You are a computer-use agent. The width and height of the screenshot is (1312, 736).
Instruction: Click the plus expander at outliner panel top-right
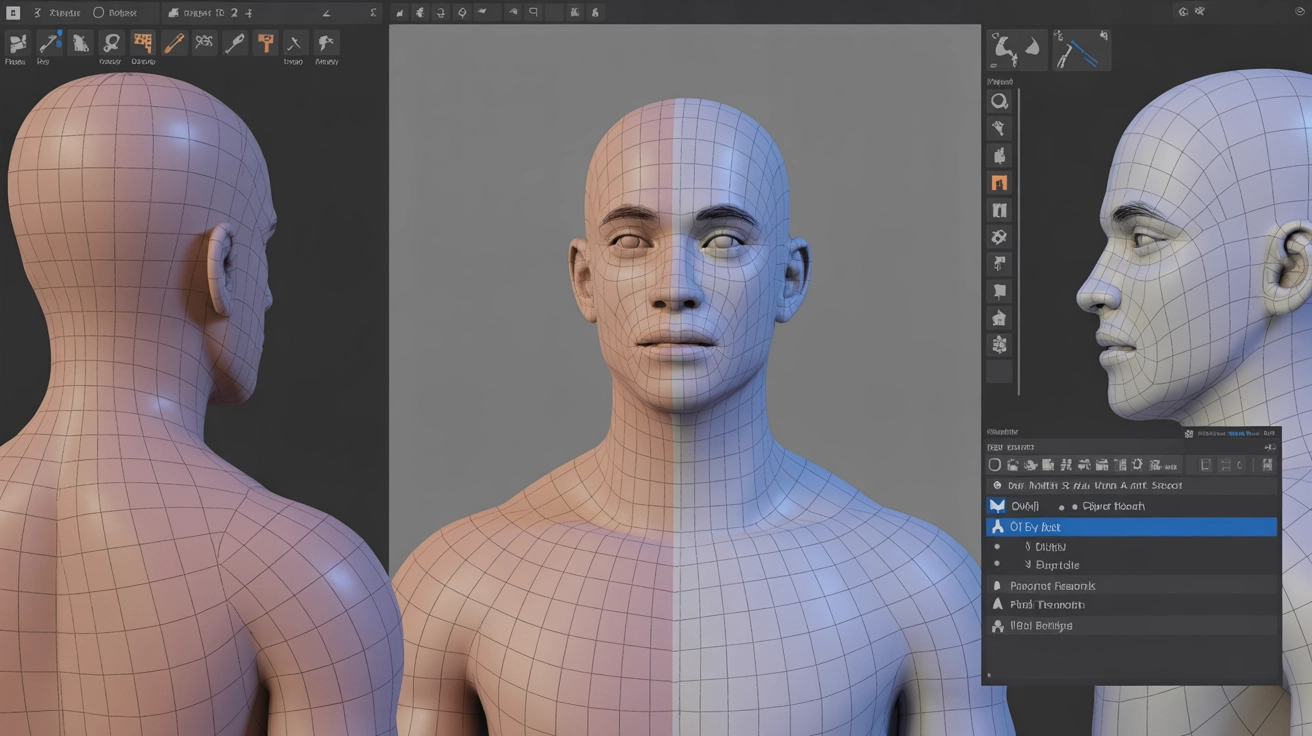click(x=1271, y=447)
